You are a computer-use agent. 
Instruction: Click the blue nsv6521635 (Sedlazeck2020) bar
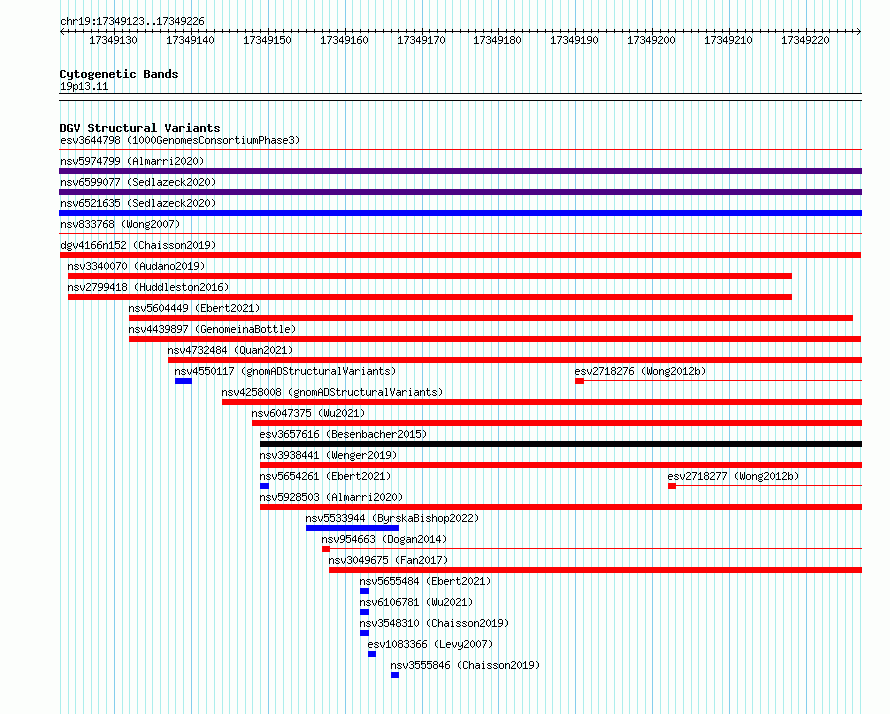460,213
